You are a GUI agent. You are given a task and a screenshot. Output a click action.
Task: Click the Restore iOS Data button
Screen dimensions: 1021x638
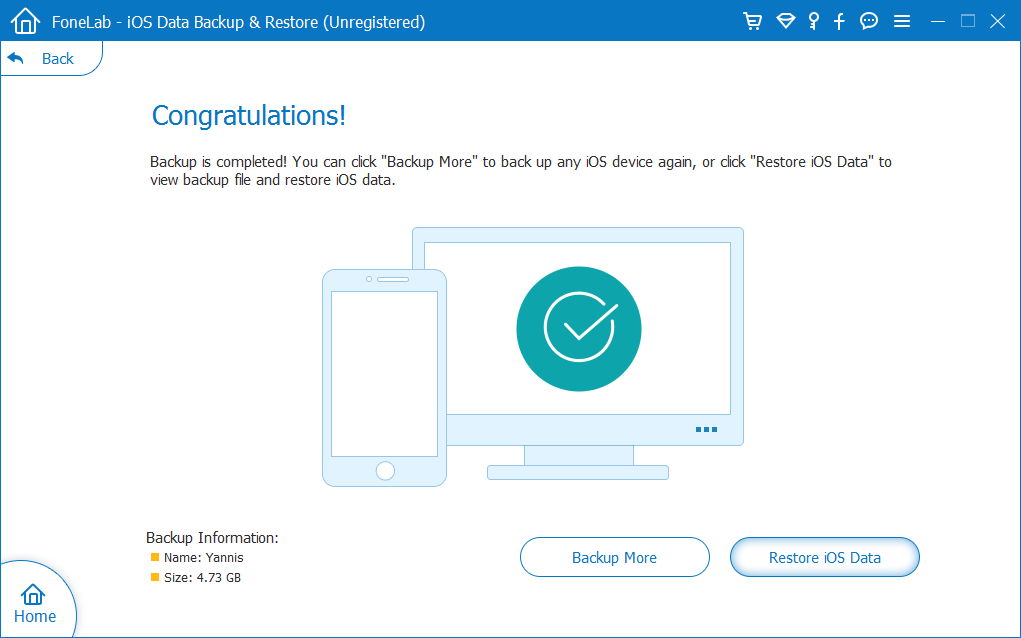tap(824, 557)
